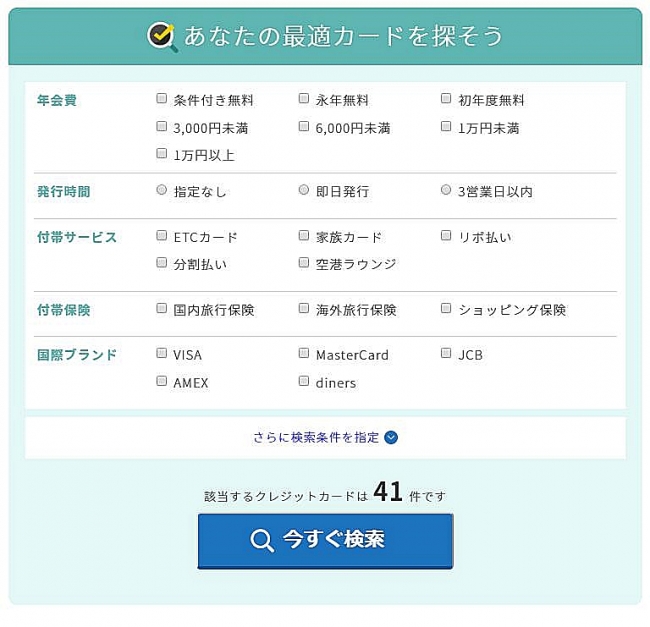Toggle the diners brand checkbox
This screenshot has width=650, height=627.
click(x=304, y=382)
